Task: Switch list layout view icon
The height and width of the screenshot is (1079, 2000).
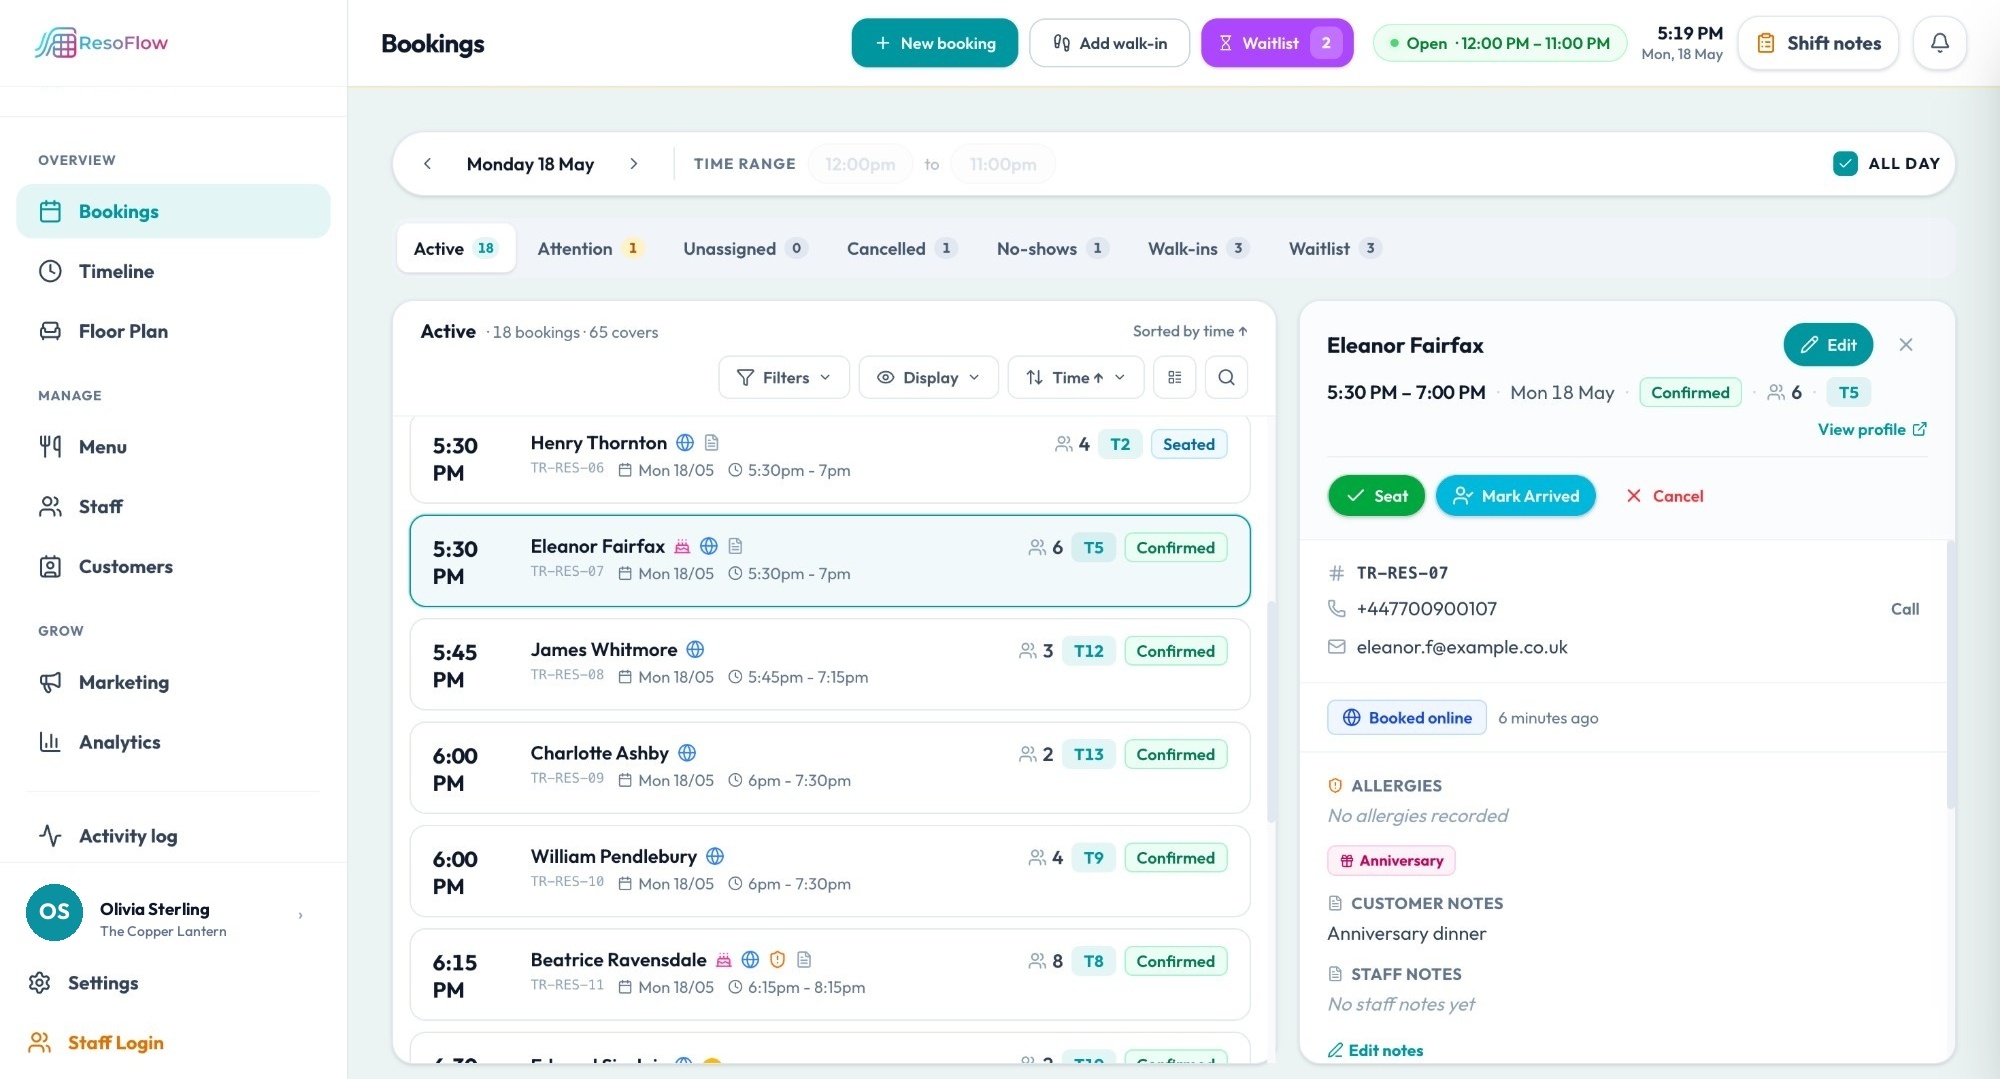Action: point(1175,377)
